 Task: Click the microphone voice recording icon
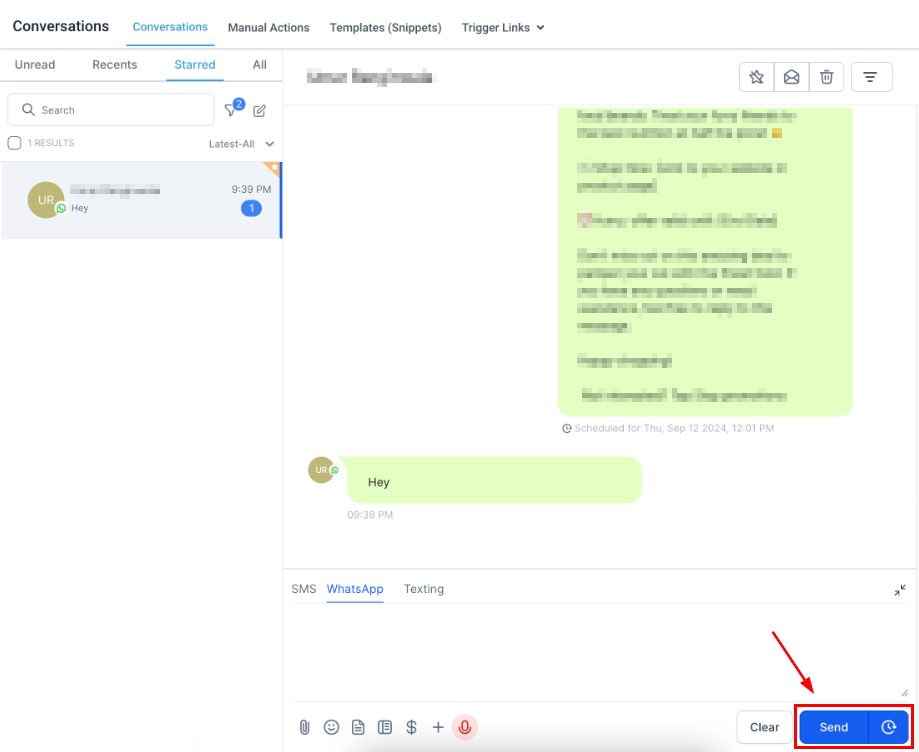(x=464, y=728)
